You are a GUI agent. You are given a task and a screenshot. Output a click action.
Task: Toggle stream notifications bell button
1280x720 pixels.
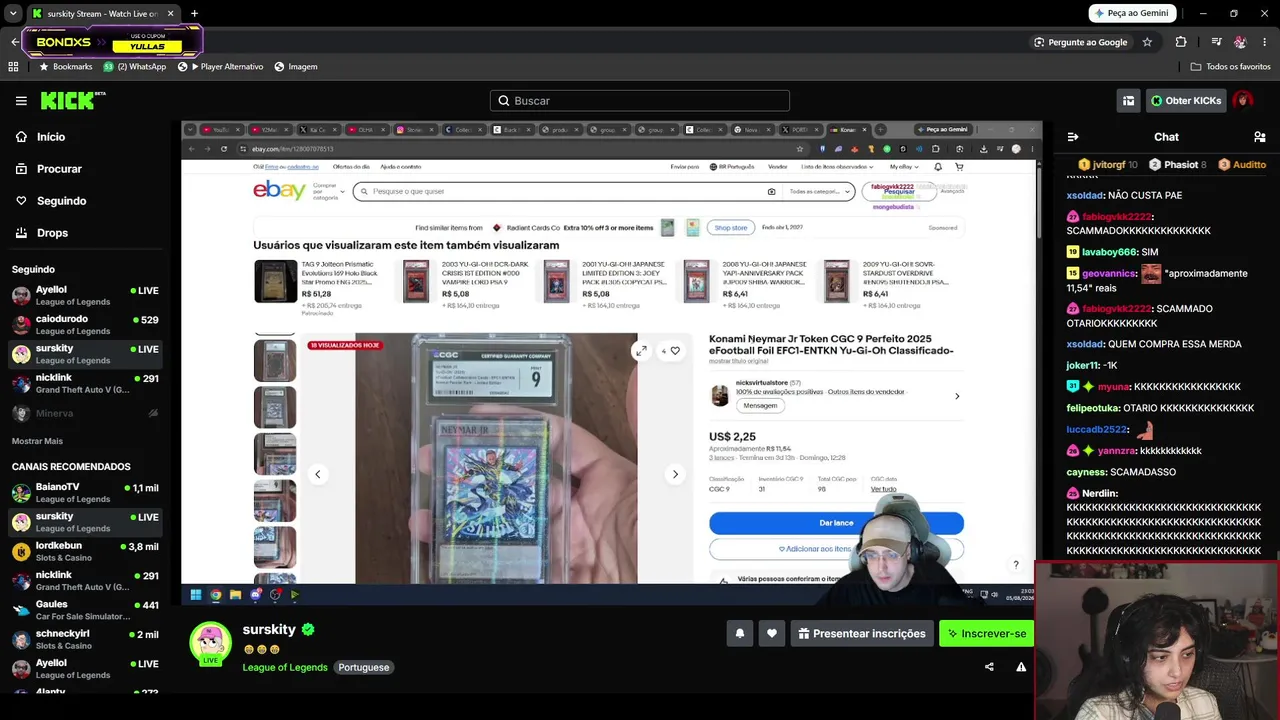[740, 633]
